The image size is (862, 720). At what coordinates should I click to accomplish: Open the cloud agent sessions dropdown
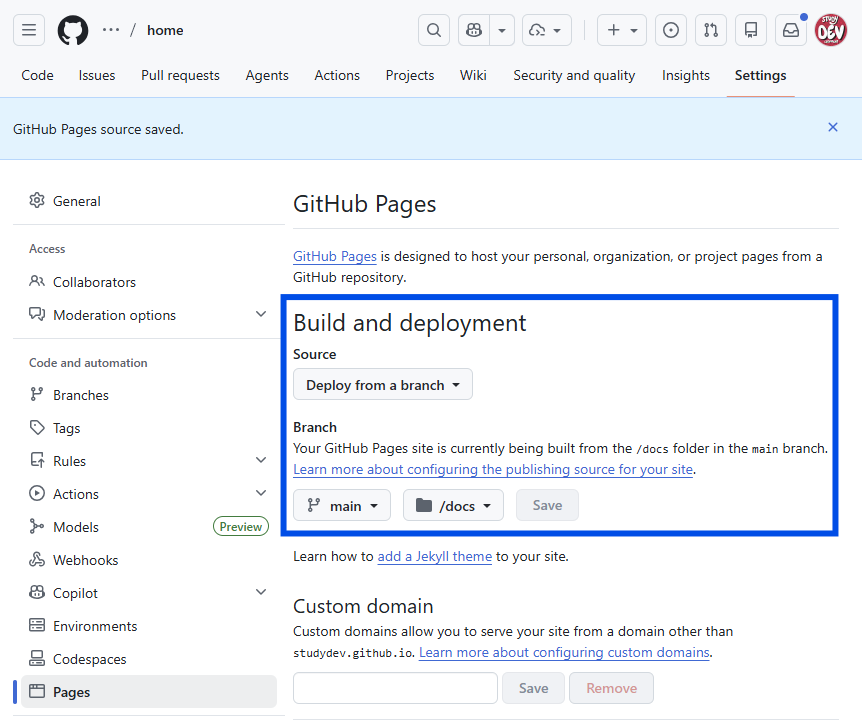[x=546, y=30]
